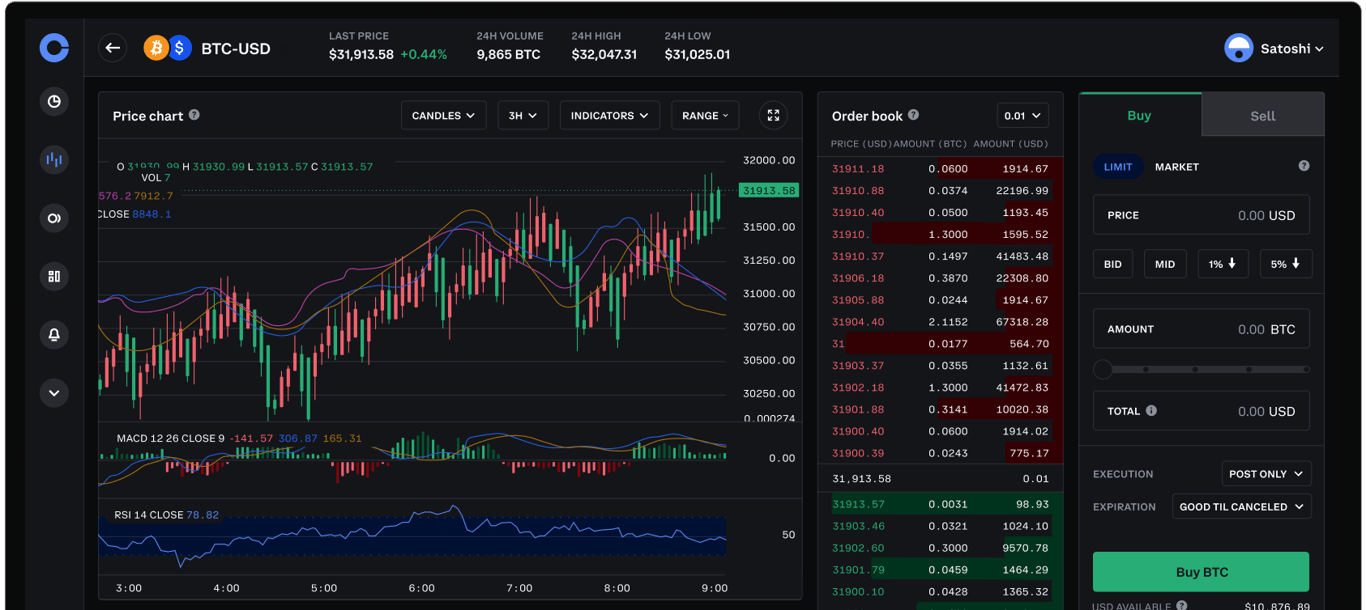Click the dashboard grid icon in the sidebar

click(54, 276)
